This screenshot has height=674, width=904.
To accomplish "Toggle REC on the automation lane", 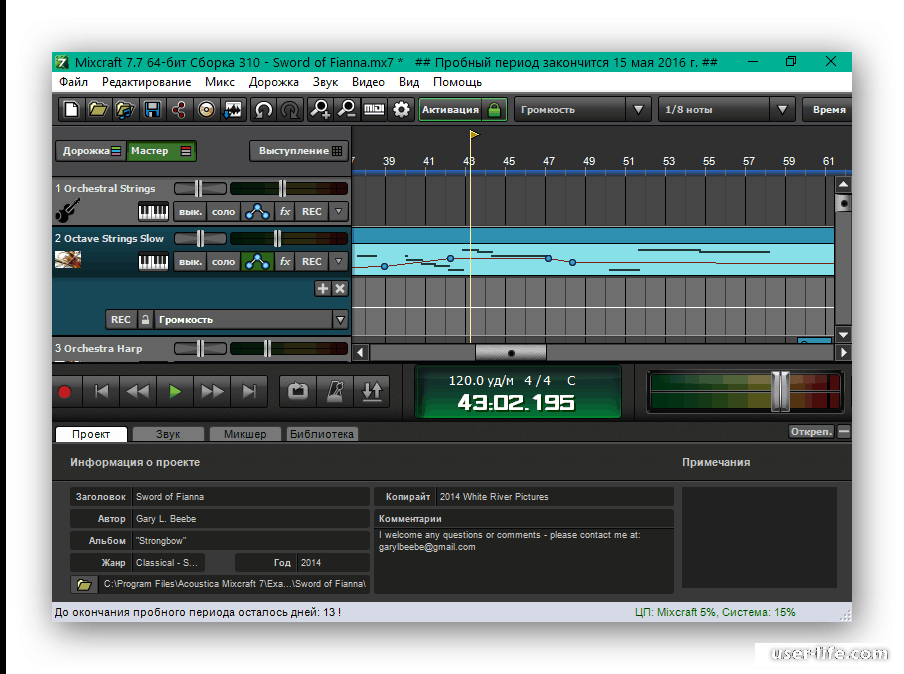I will click(120, 319).
